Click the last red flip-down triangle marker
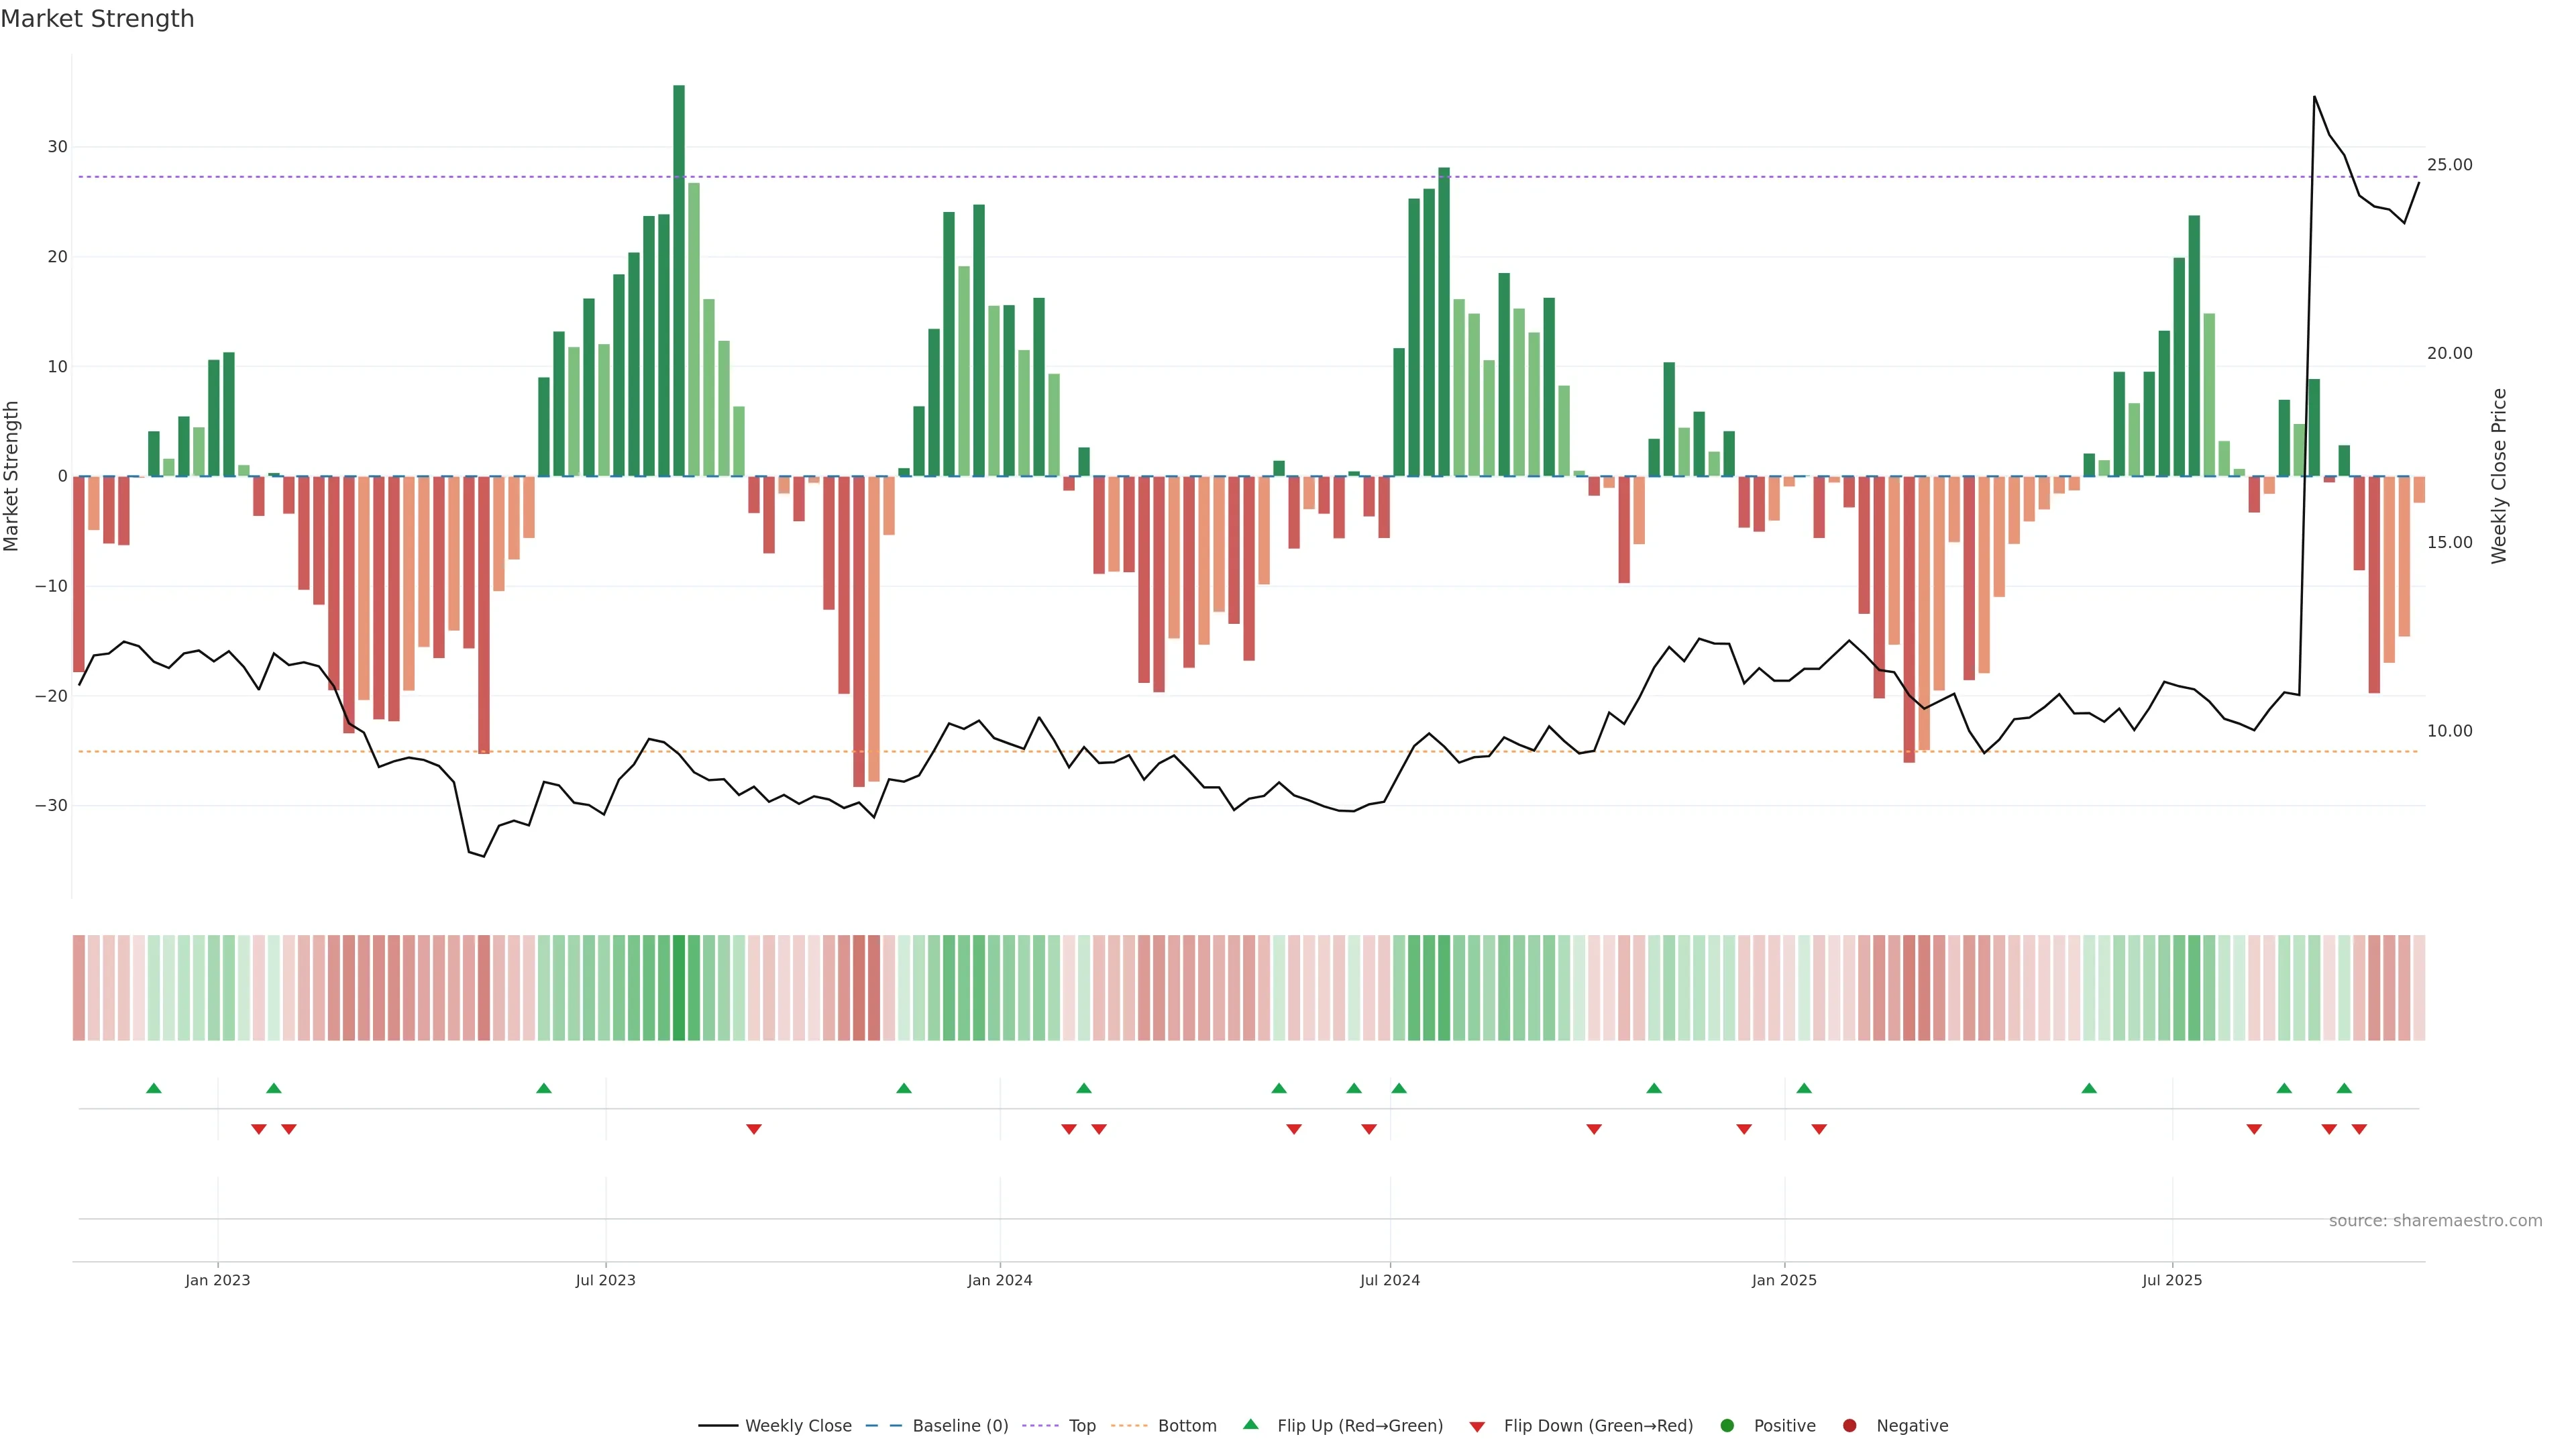 click(x=2359, y=1129)
